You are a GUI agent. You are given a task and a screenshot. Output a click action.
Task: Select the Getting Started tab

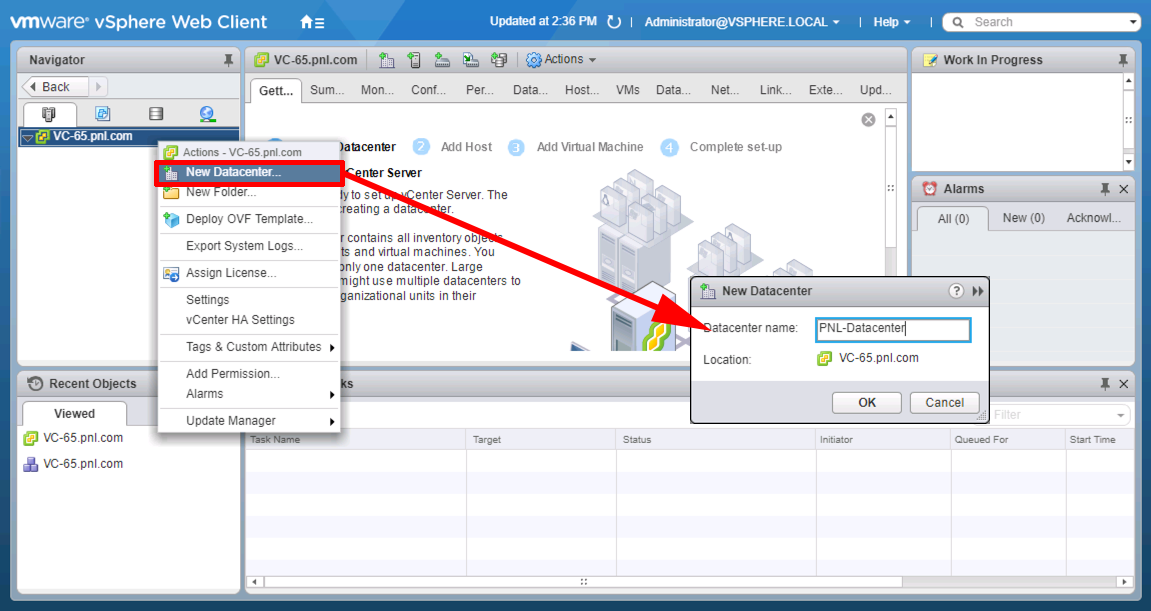tap(276, 91)
